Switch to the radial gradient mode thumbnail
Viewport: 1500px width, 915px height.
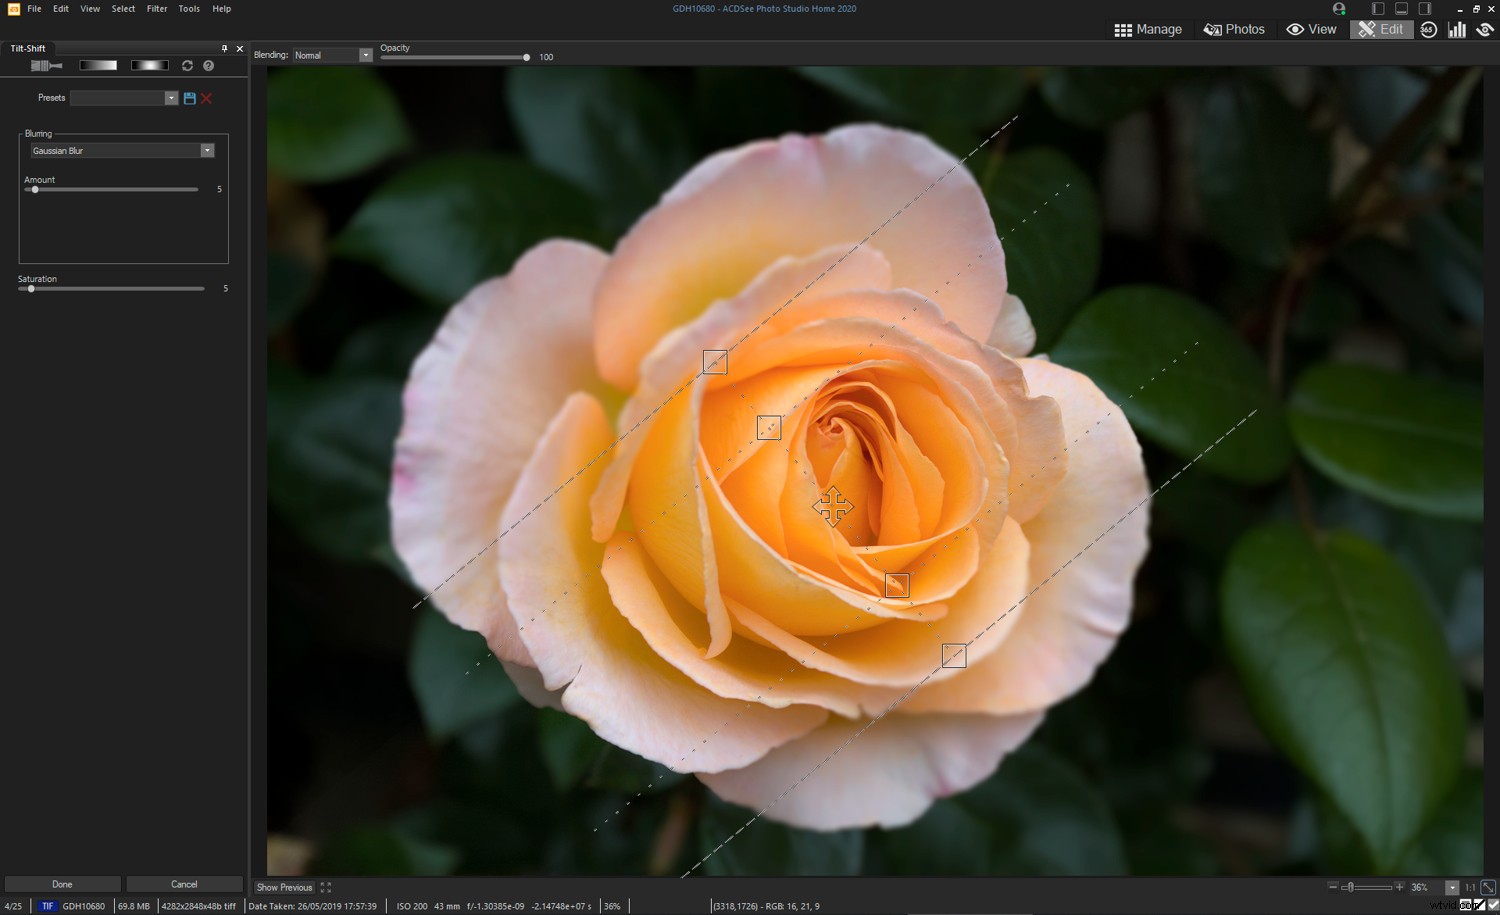pos(149,64)
